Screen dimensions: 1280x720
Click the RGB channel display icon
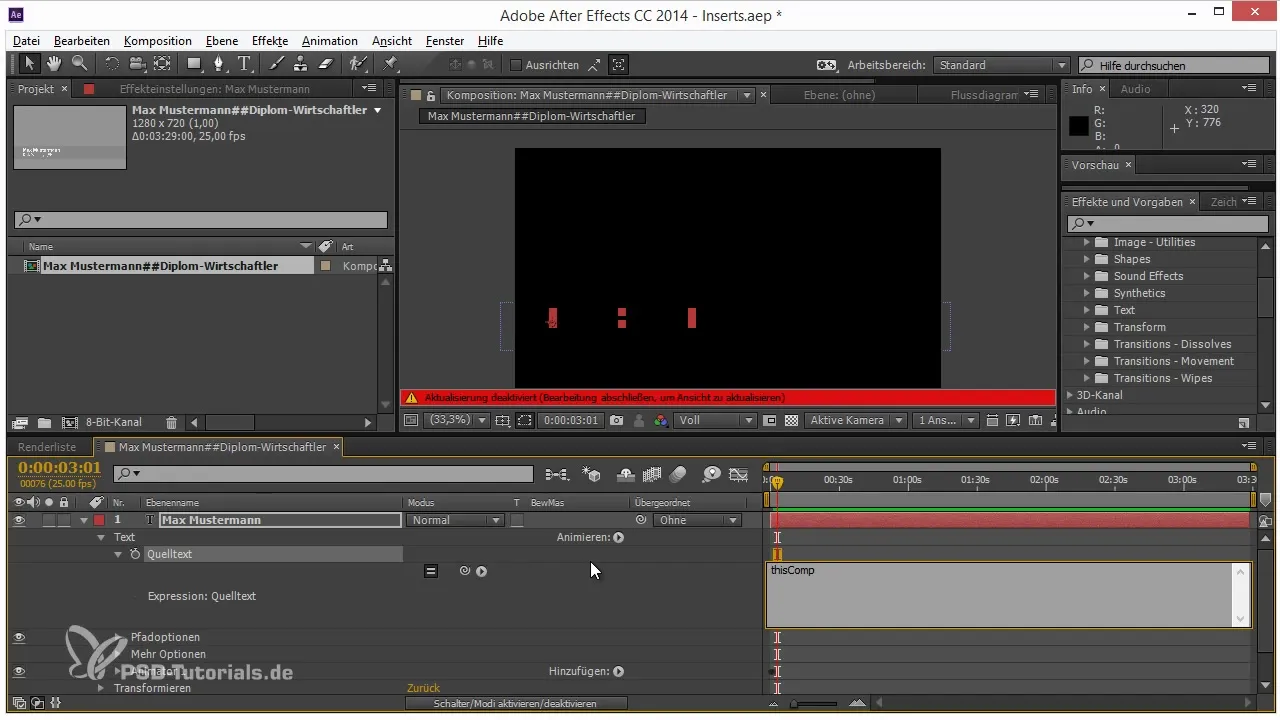[x=661, y=421]
